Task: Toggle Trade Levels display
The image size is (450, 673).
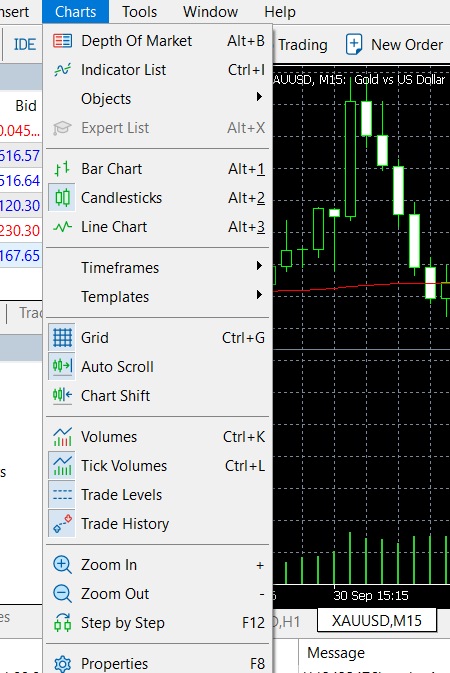Action: [x=157, y=495]
